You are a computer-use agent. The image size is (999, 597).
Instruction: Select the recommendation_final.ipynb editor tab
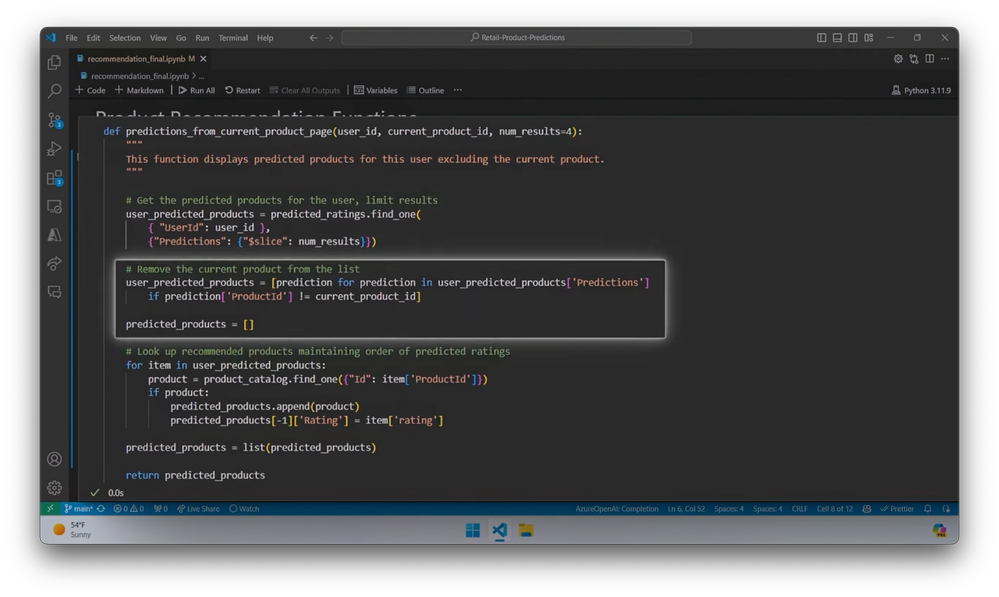136,59
